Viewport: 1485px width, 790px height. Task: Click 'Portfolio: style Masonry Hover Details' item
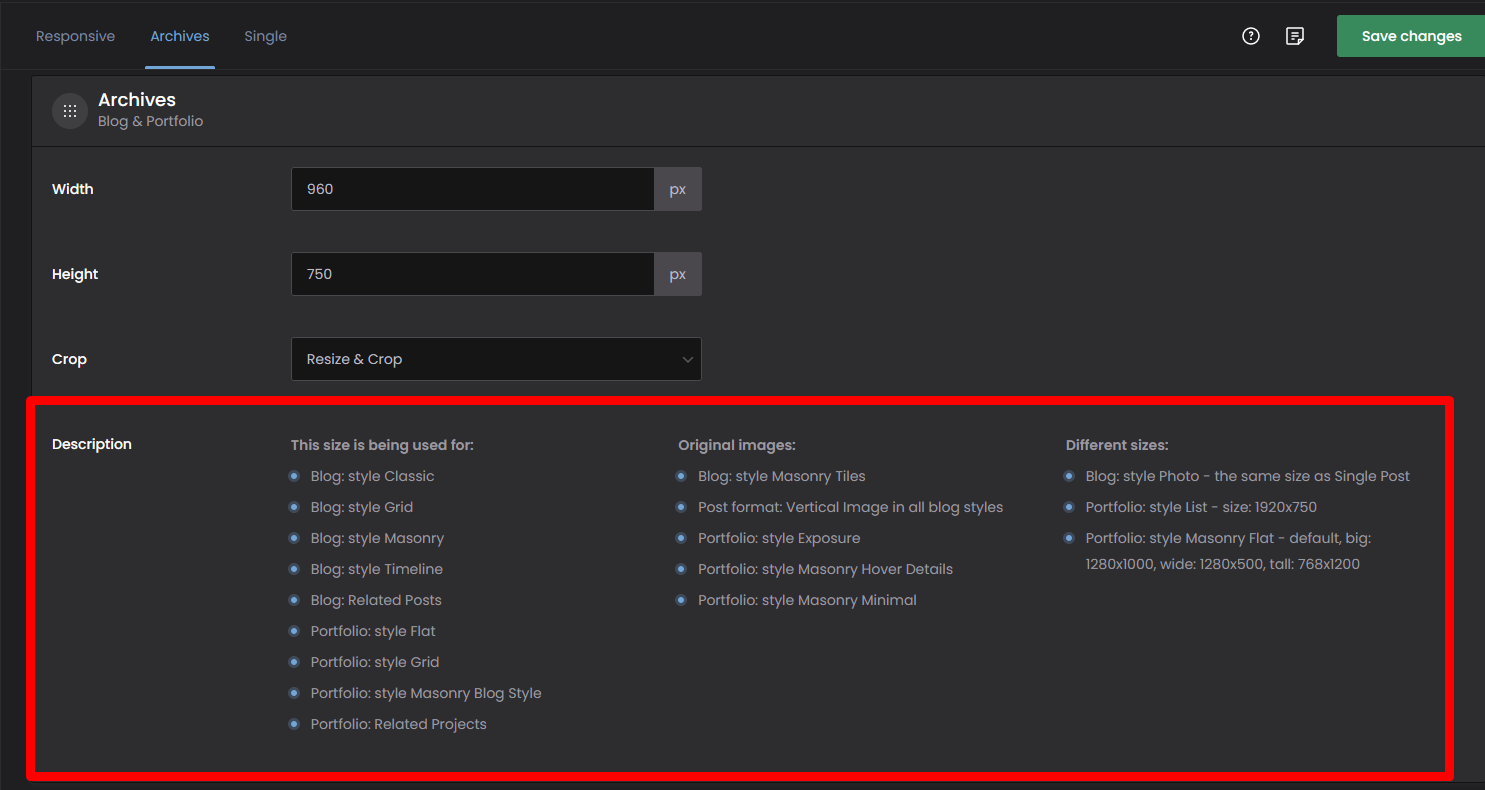pyautogui.click(x=825, y=569)
